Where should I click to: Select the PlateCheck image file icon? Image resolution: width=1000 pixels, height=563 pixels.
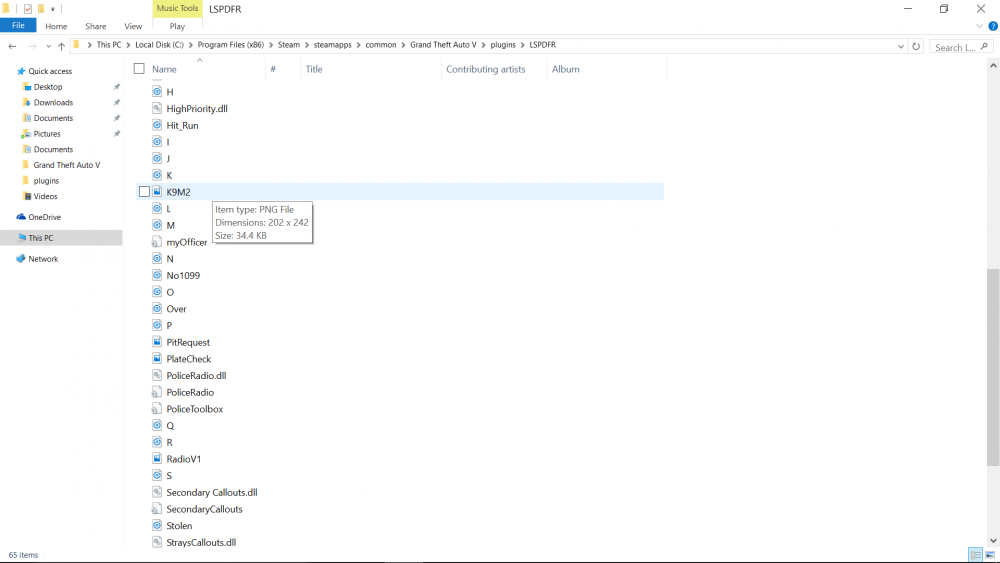157,358
